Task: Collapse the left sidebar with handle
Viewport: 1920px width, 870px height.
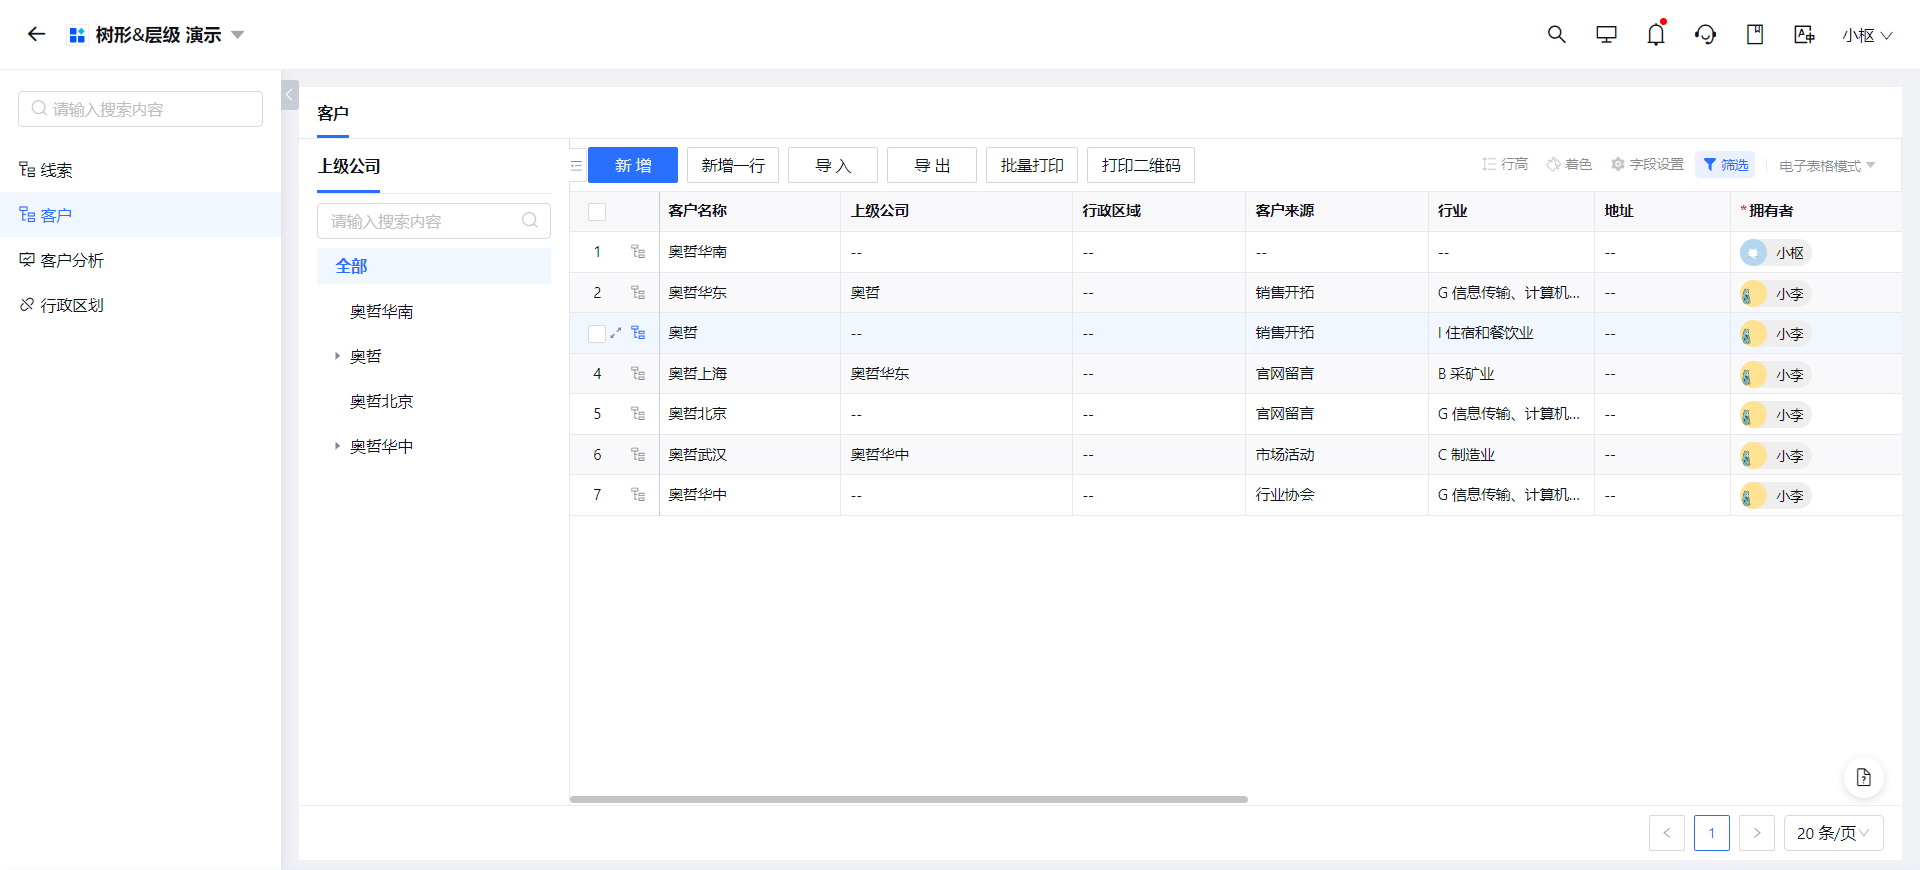Action: (290, 95)
